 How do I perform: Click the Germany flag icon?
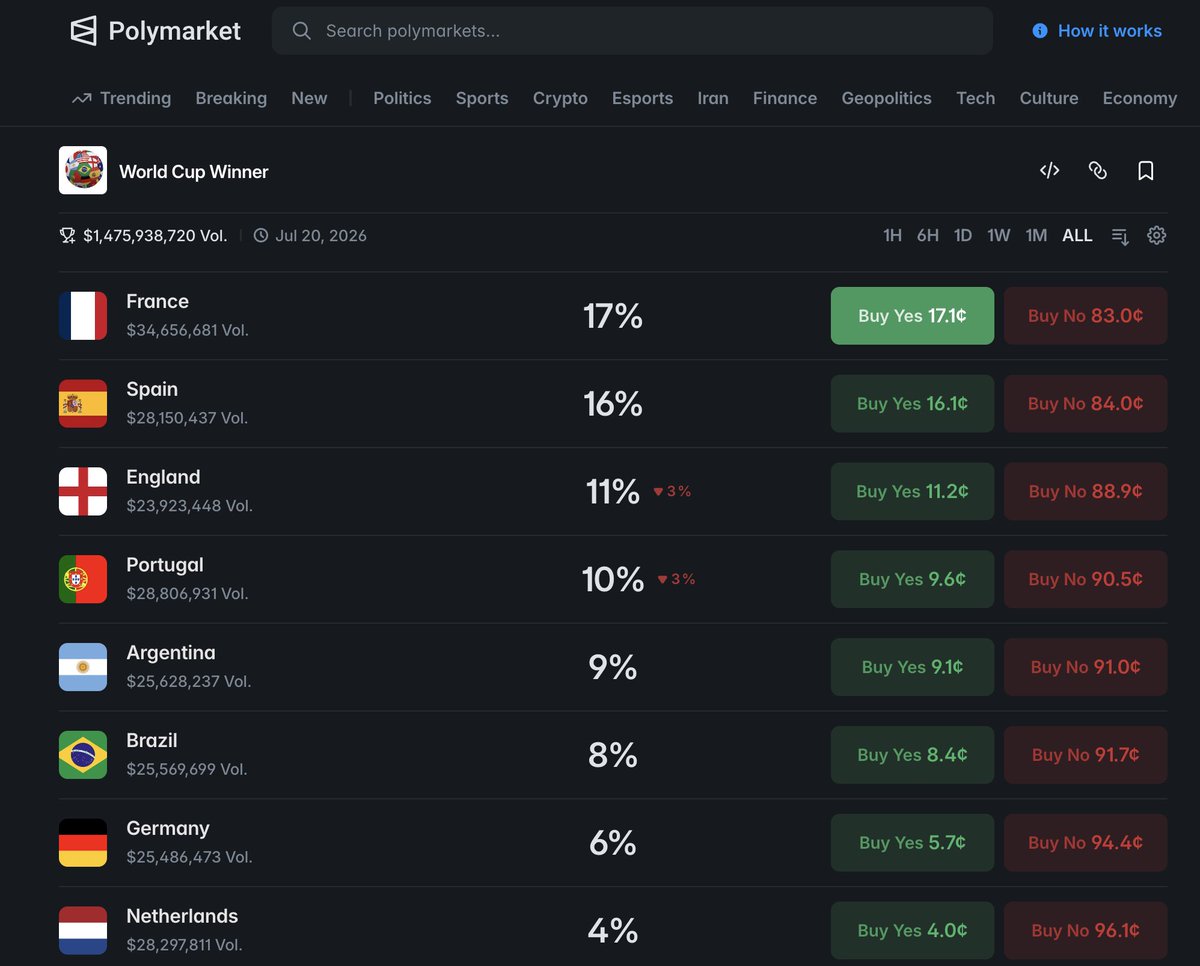click(83, 843)
